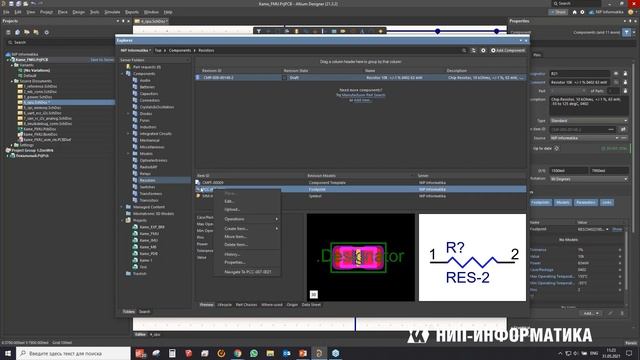
Task: Click the CMPT-00009 template item icon
Action: point(198,183)
